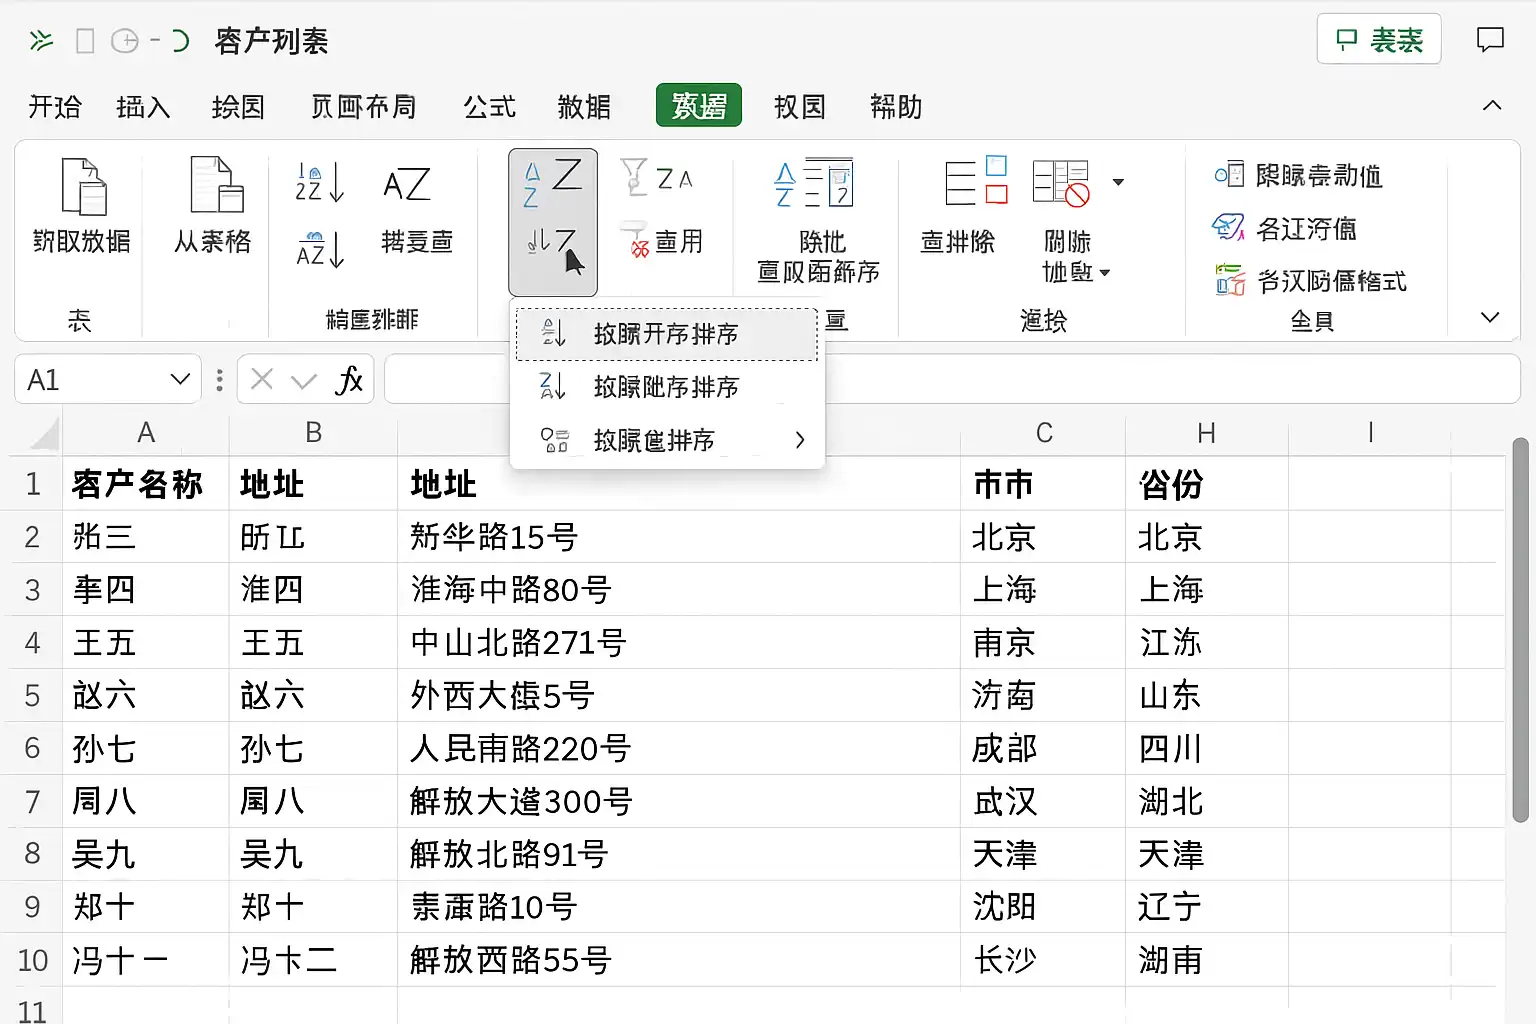Click the small sort ascending ribbon icon
1536x1024 pixels.
click(319, 183)
